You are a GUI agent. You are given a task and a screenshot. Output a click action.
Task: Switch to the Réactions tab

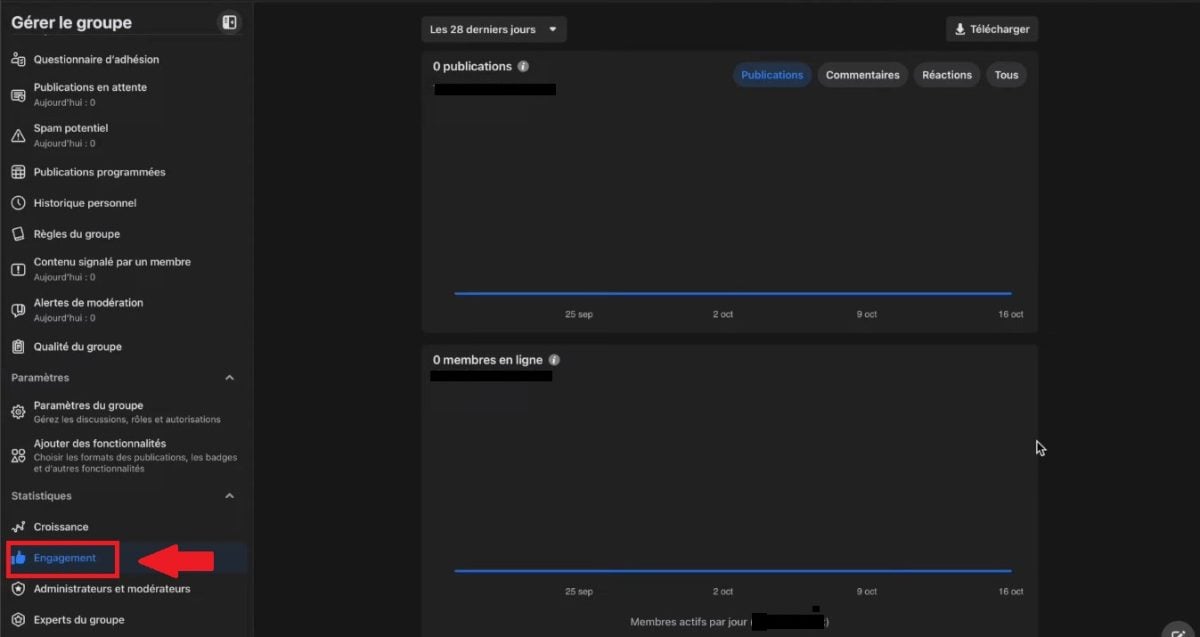click(x=947, y=75)
